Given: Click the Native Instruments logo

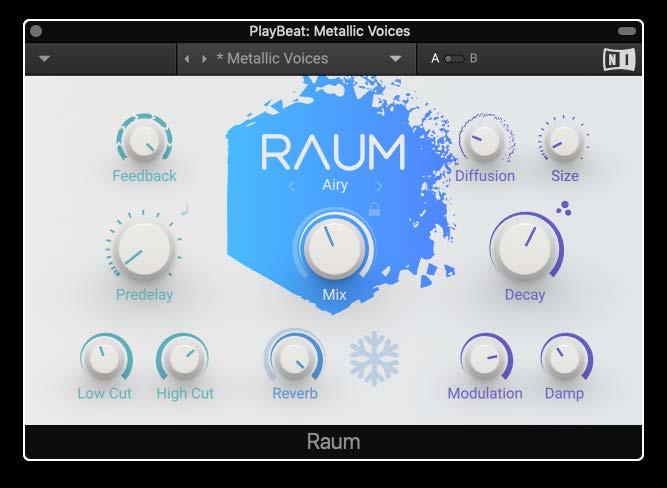Looking at the screenshot, I should (x=619, y=59).
